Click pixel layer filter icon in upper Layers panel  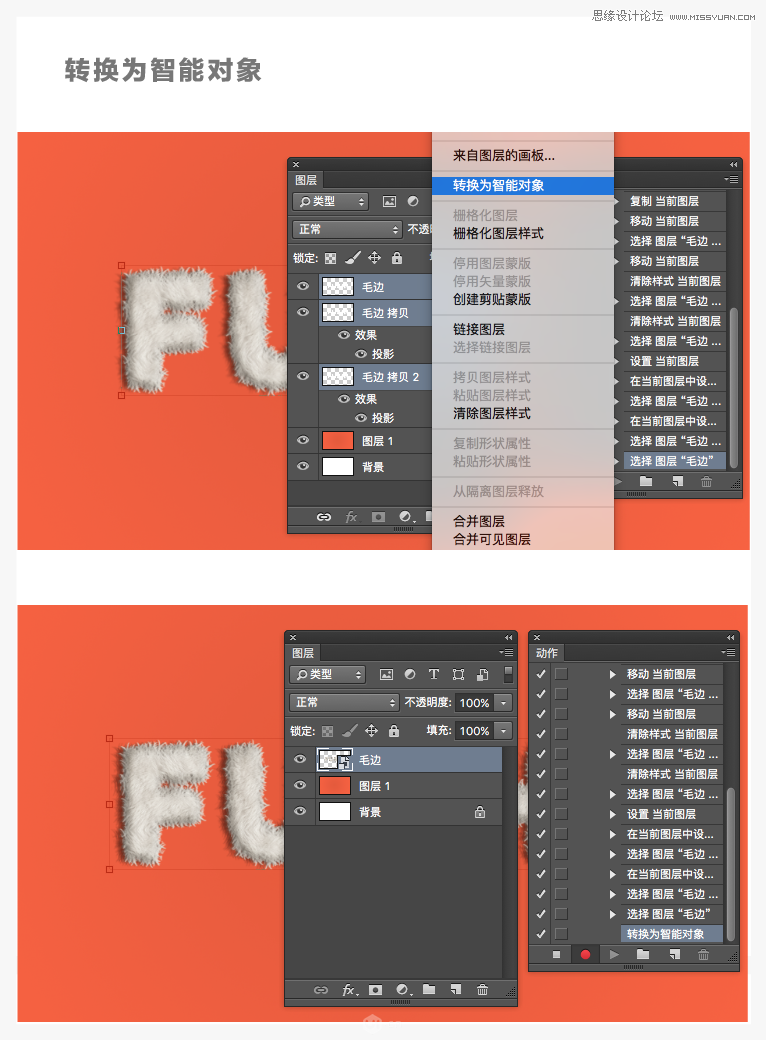389,202
